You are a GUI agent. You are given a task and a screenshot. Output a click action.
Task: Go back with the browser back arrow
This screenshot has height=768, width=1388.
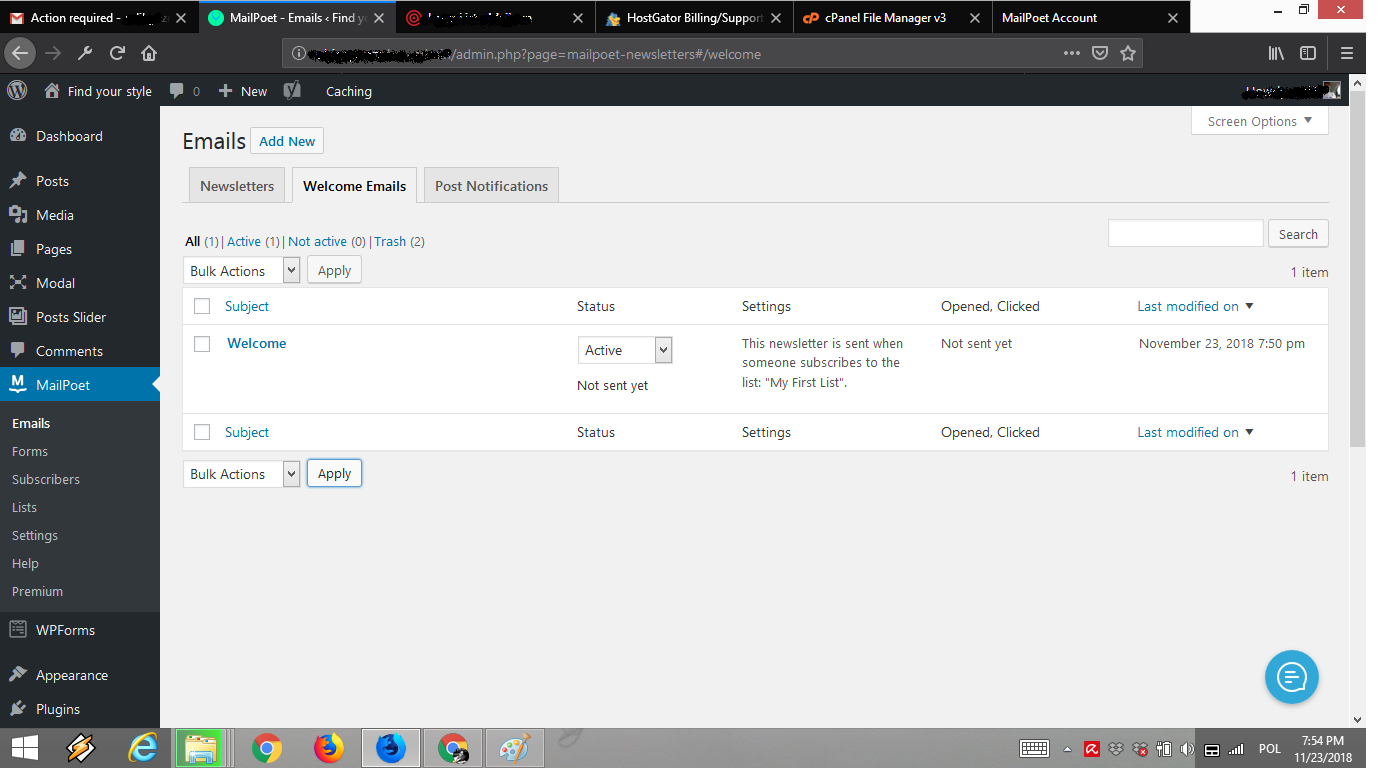tap(21, 53)
